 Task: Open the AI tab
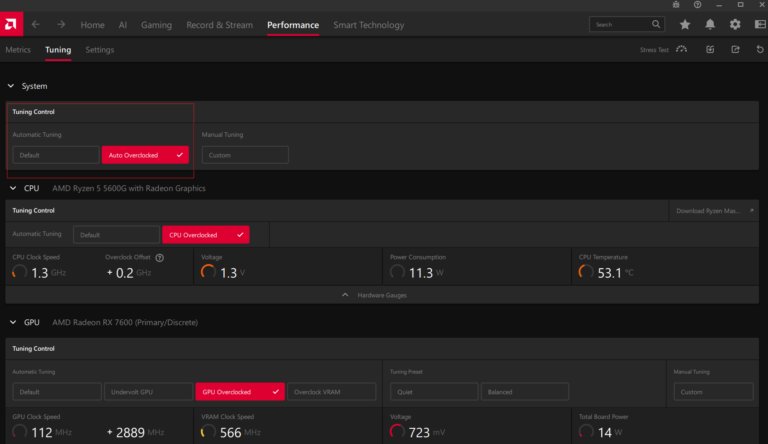coord(122,25)
